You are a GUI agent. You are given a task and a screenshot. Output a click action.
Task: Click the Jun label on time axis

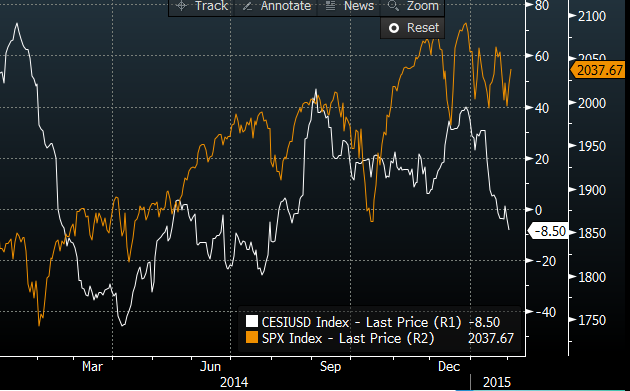point(211,366)
